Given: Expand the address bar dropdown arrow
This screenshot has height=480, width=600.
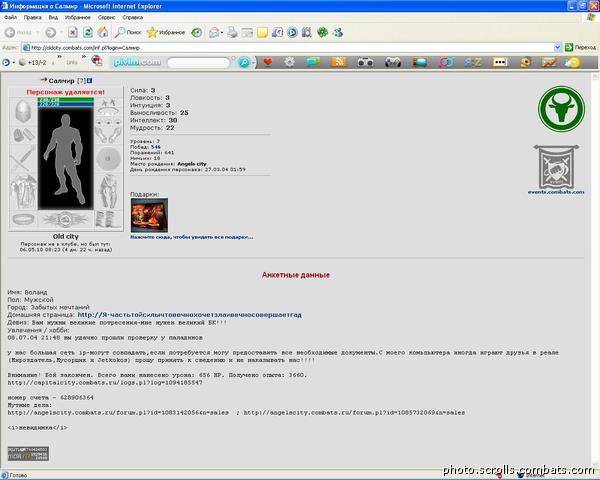Looking at the screenshot, I should pyautogui.click(x=558, y=47).
